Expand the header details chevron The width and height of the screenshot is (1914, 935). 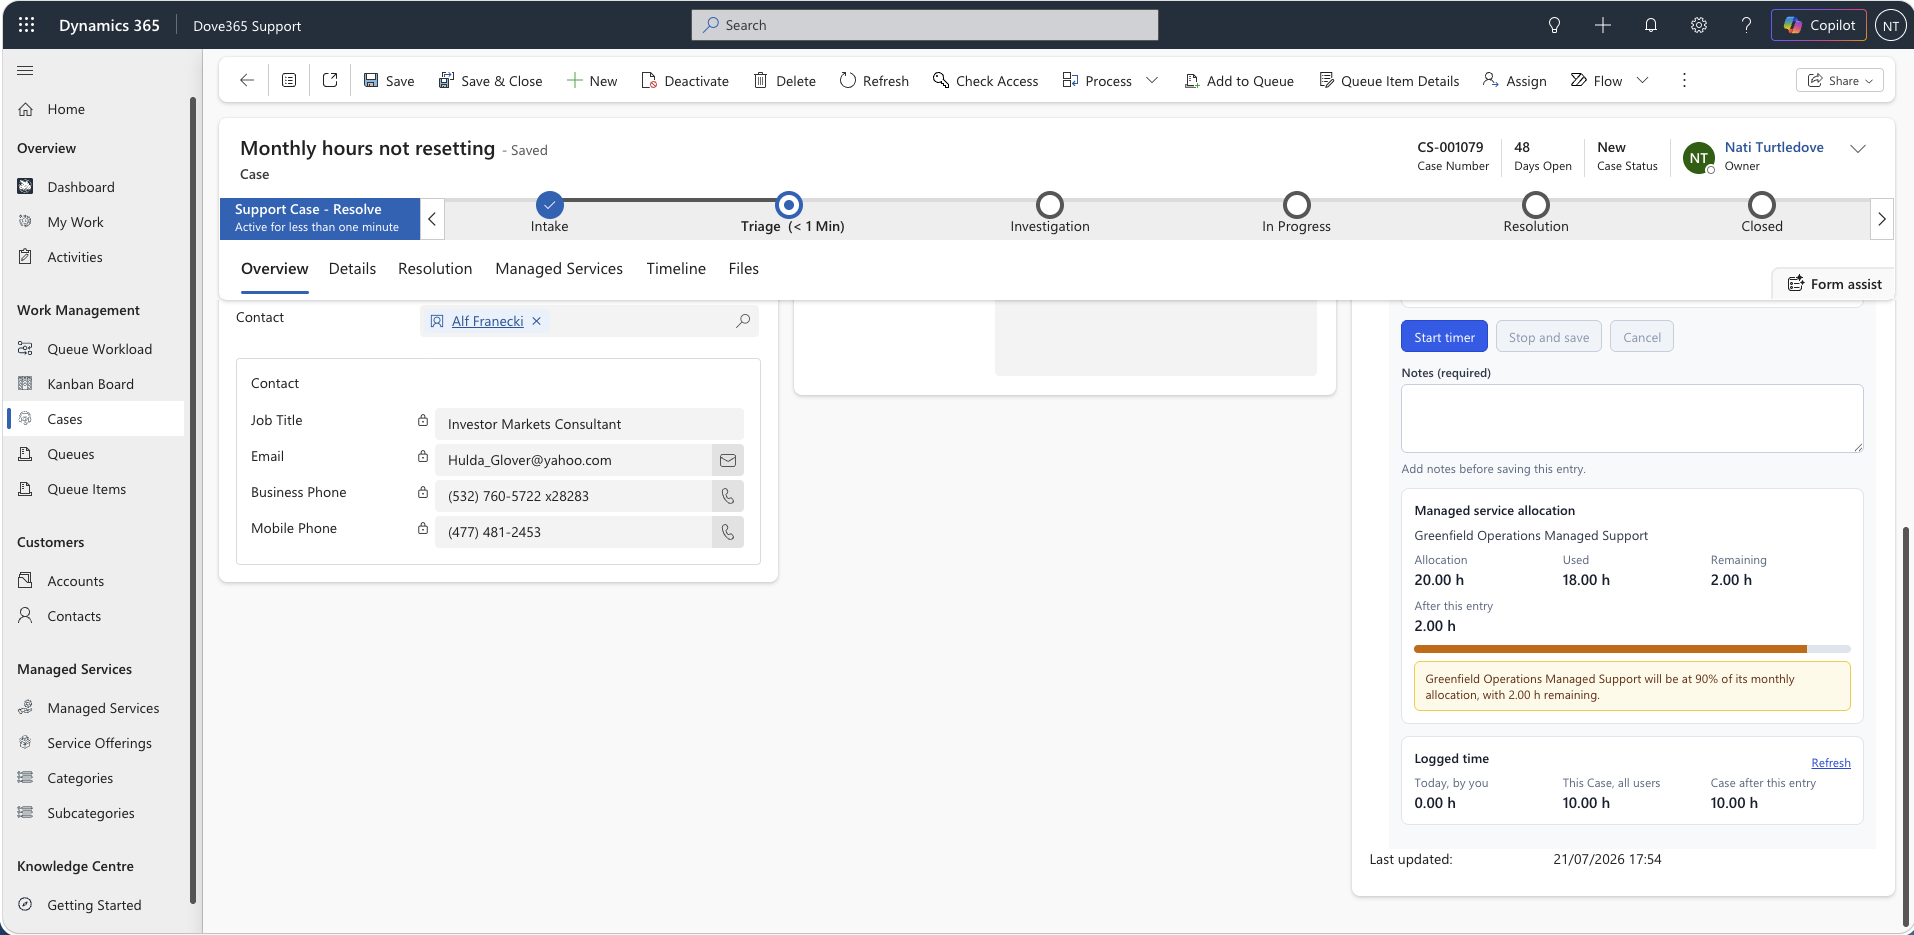click(x=1858, y=149)
